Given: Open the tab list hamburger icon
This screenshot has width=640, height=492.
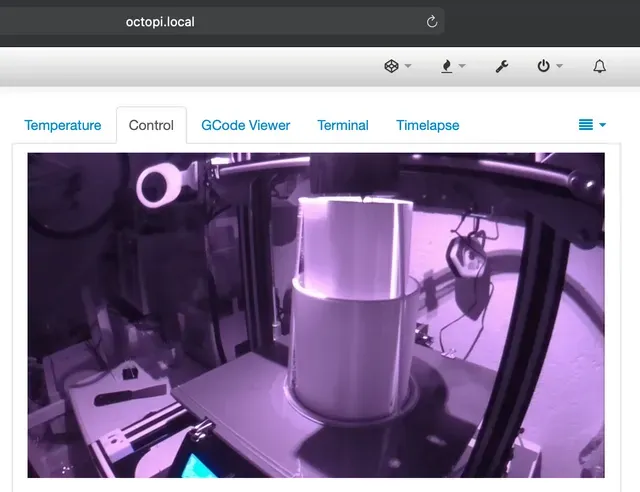Looking at the screenshot, I should click(586, 125).
